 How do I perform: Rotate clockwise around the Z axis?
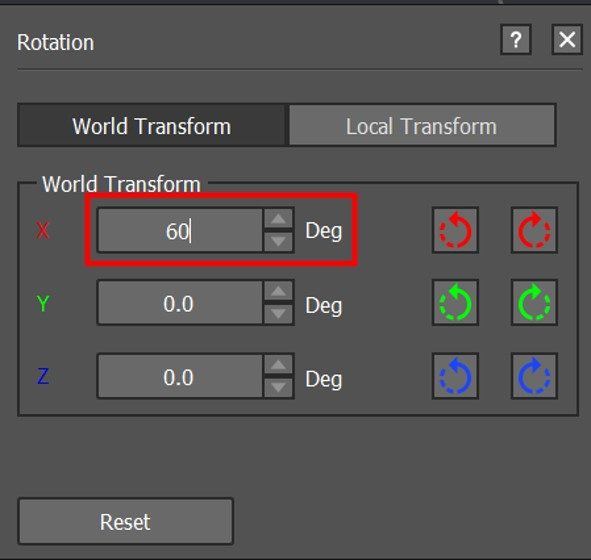click(534, 376)
